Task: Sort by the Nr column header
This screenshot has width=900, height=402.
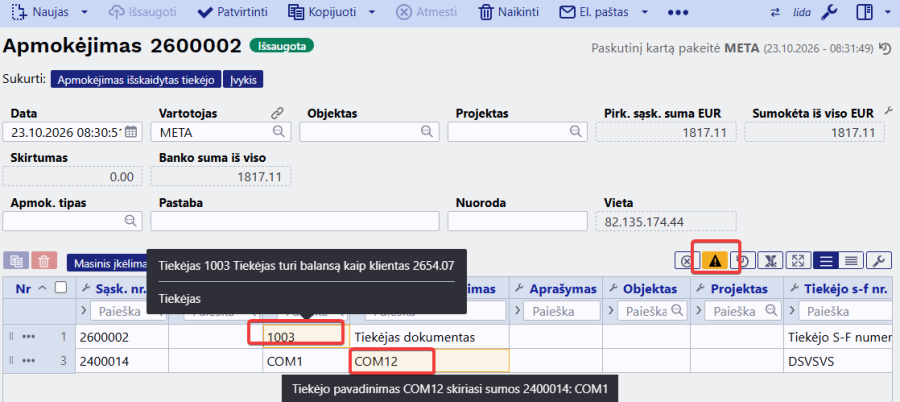Action: point(23,289)
